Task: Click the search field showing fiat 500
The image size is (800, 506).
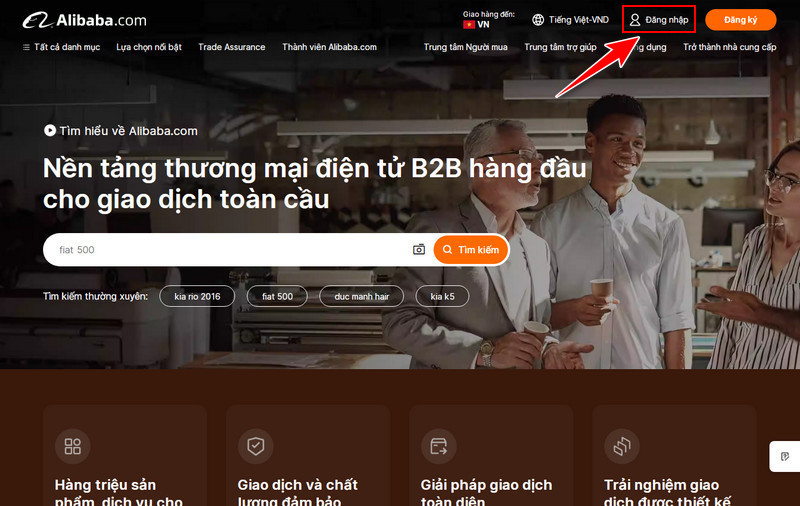Action: point(230,249)
